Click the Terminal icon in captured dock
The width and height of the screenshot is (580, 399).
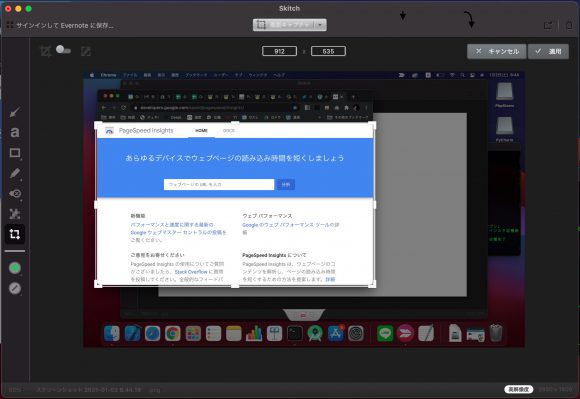pos(295,334)
